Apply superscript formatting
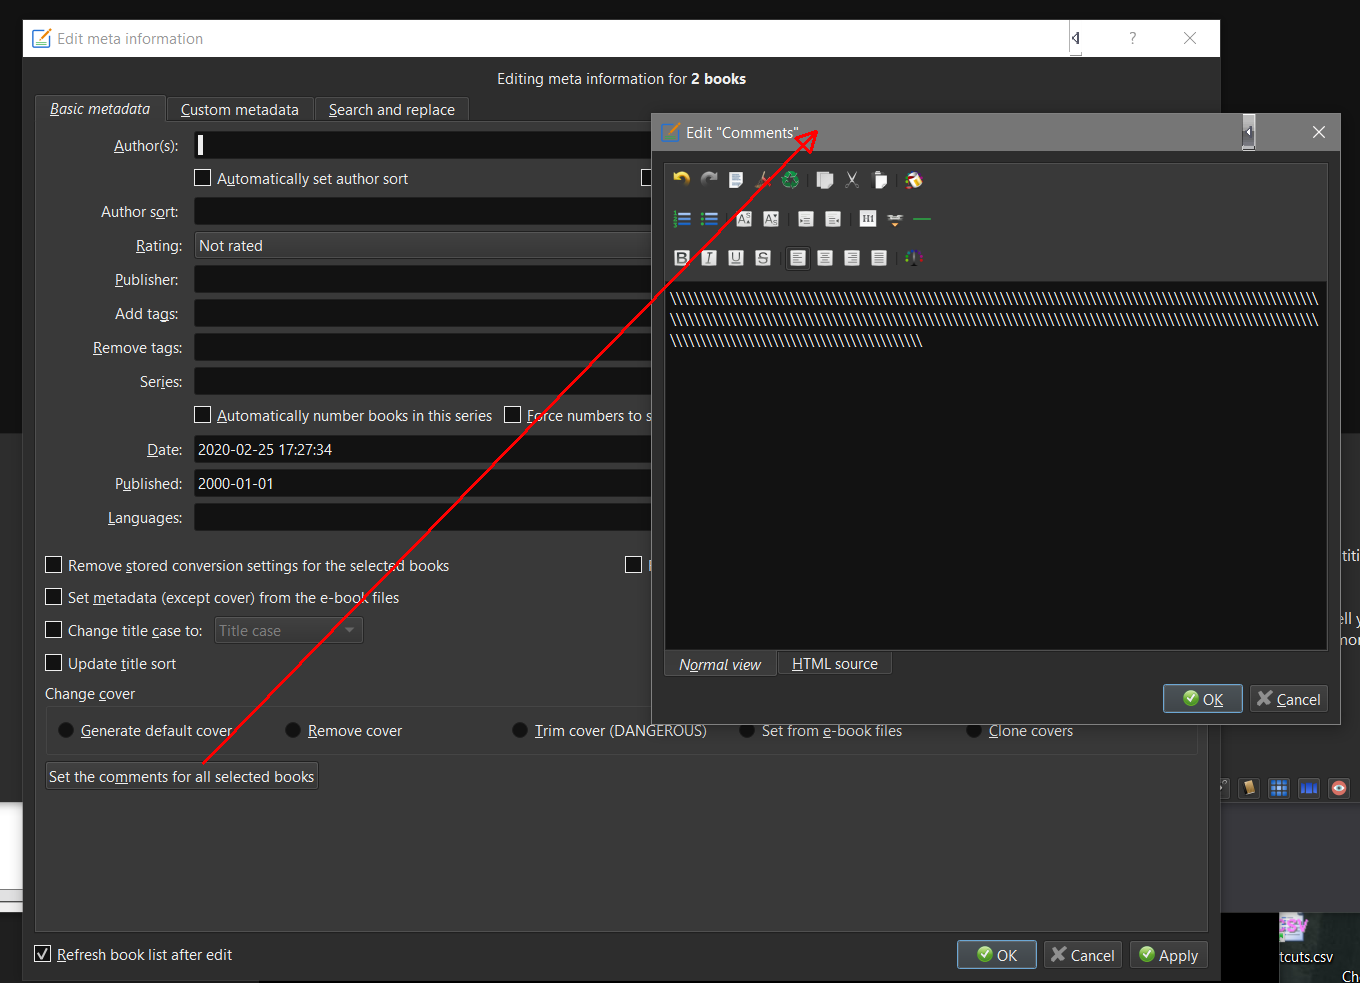 [744, 219]
